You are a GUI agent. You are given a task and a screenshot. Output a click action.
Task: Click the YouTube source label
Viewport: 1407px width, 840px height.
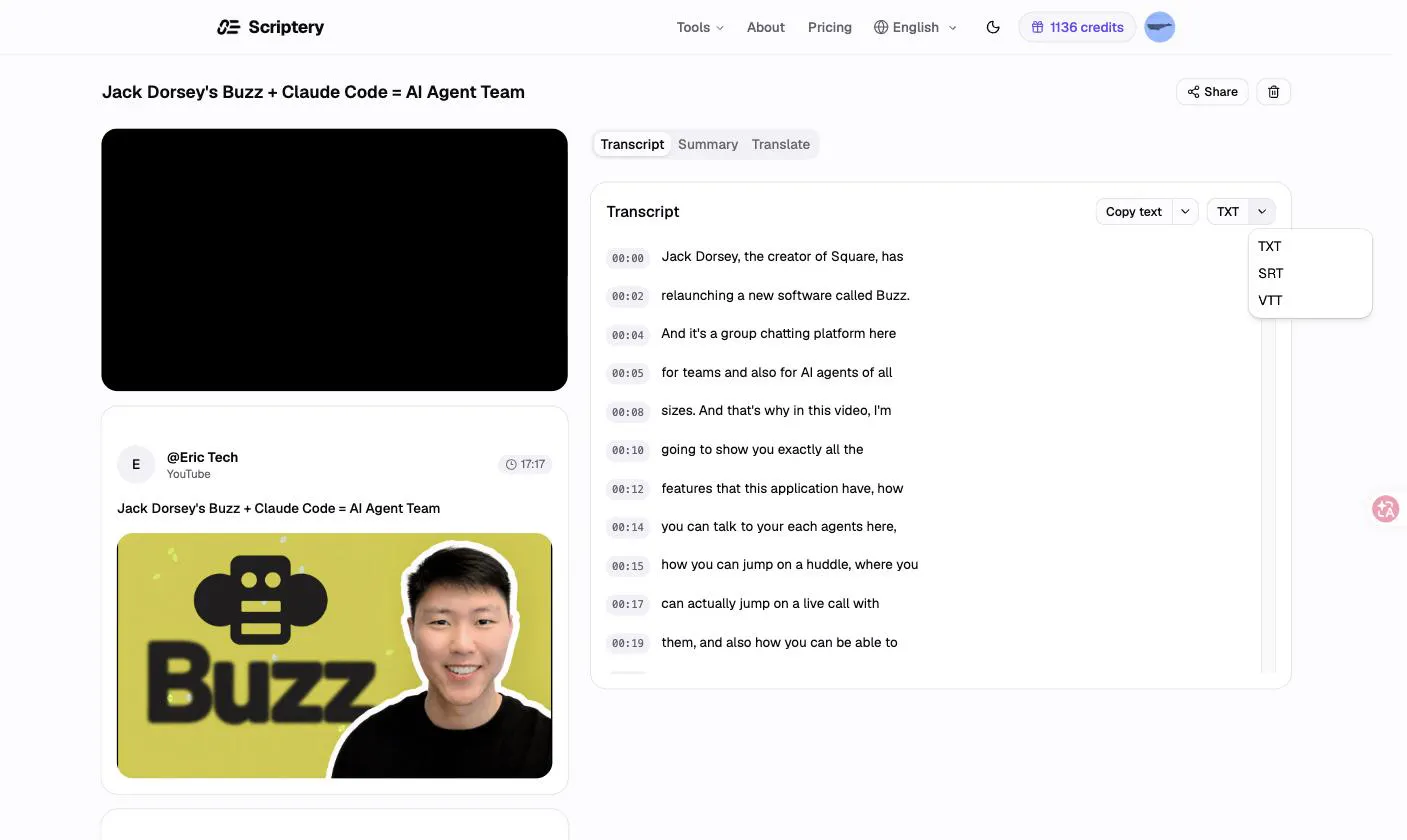pos(188,474)
